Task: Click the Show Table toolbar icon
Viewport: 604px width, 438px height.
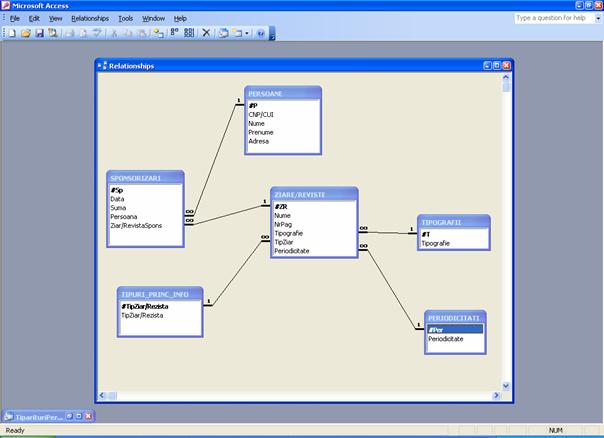Action: 158,33
